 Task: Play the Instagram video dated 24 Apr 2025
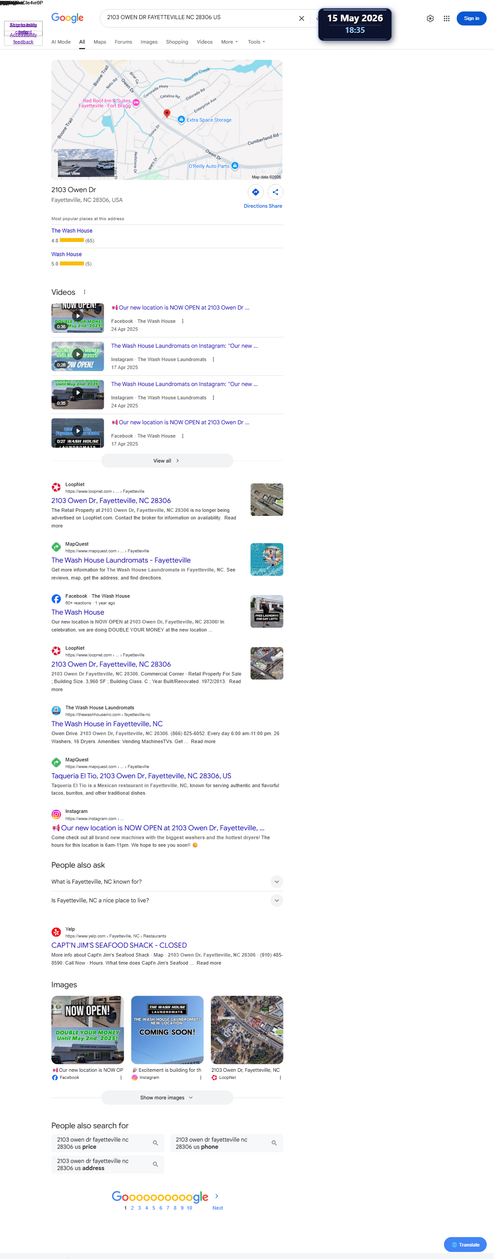coord(77,394)
